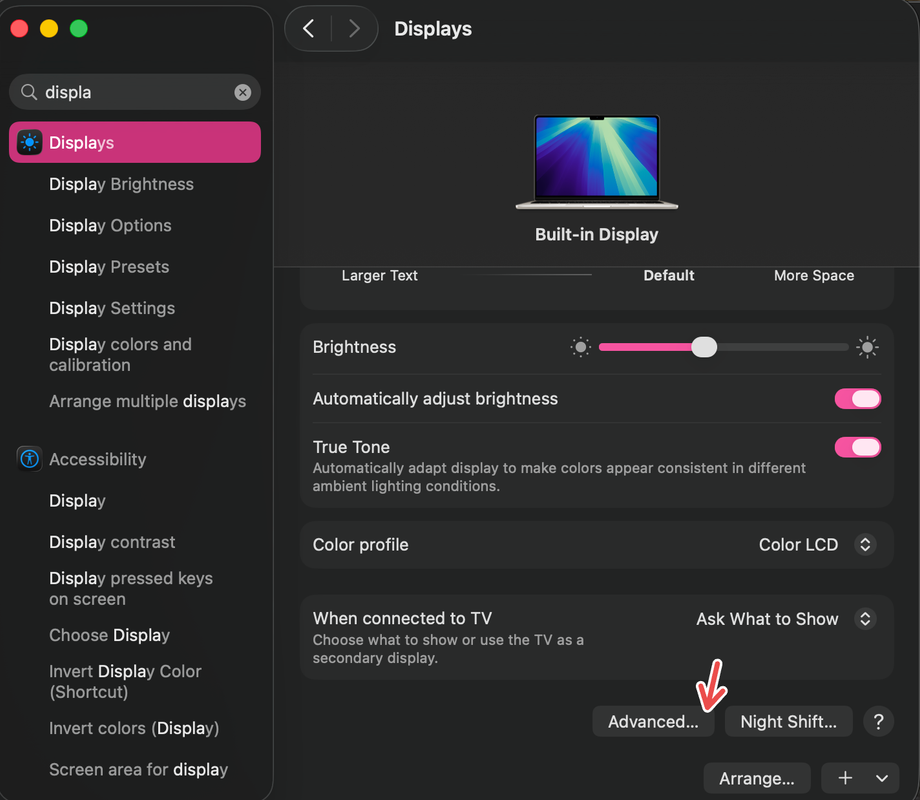This screenshot has height=800, width=920.
Task: Open Invert colors (Display) result
Action: (x=134, y=728)
